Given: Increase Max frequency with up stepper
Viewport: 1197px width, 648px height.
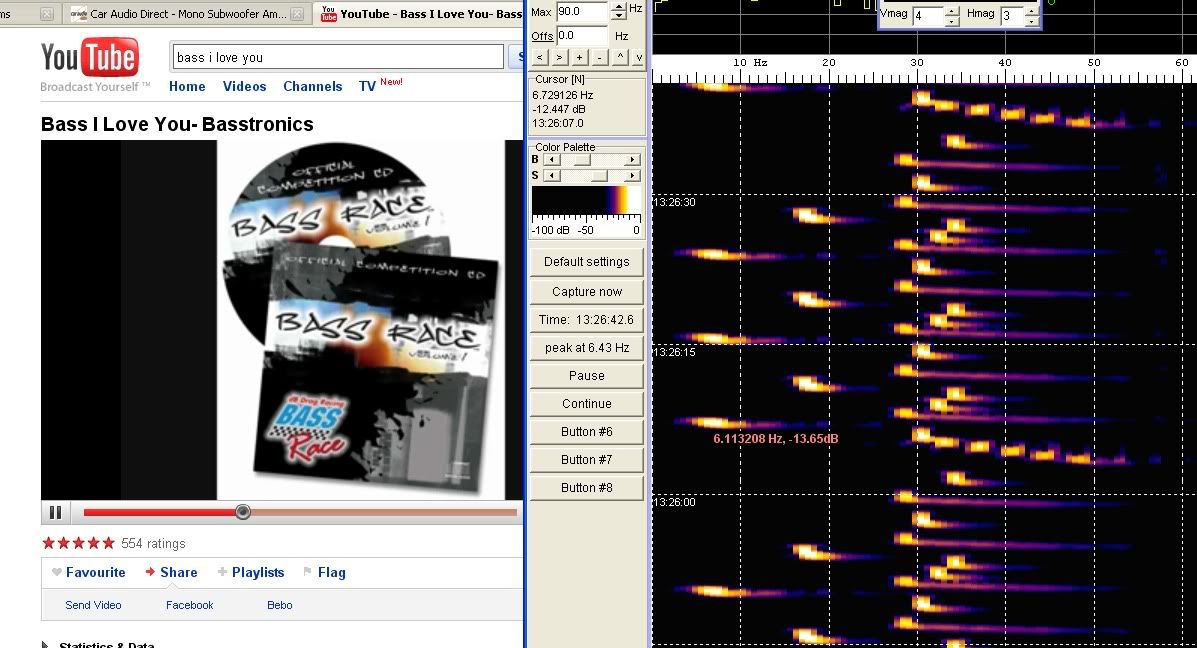Looking at the screenshot, I should click(619, 6).
